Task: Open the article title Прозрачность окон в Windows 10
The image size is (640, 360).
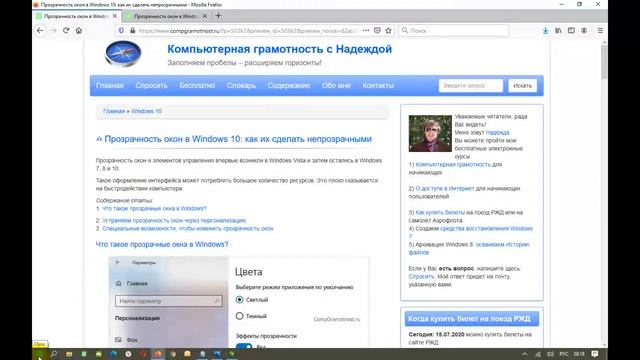Action: point(238,139)
